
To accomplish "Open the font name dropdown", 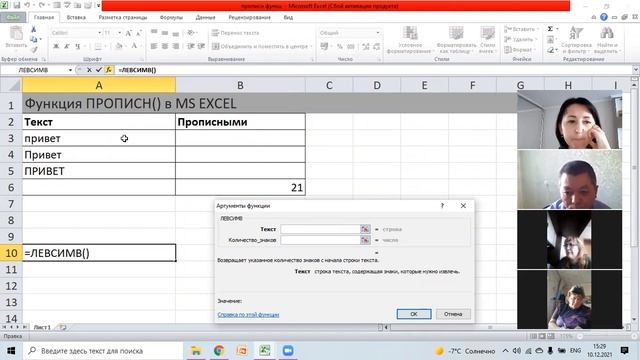I will click(x=99, y=33).
